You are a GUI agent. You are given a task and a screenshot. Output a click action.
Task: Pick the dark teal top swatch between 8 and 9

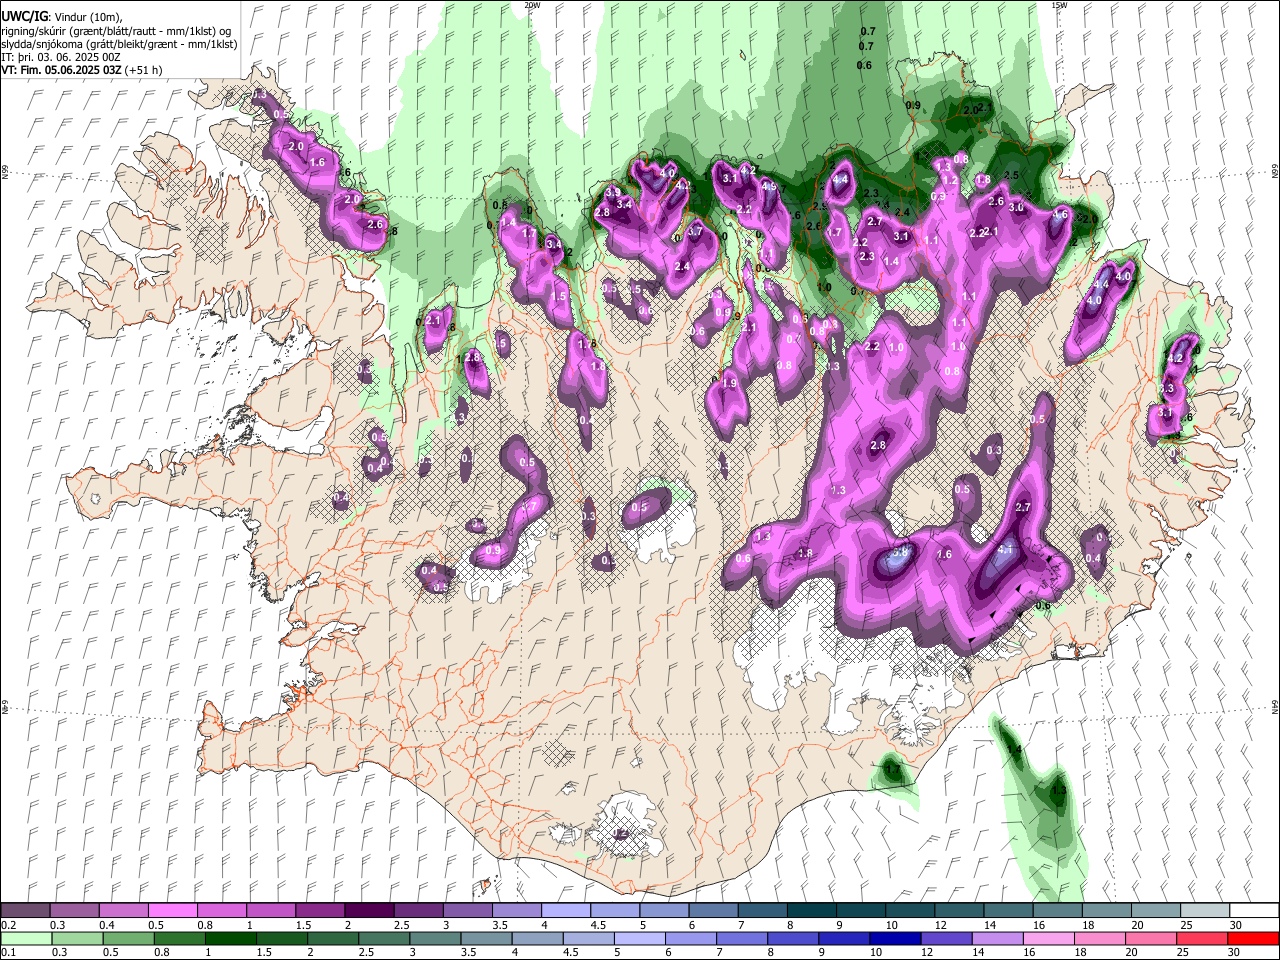click(x=811, y=911)
